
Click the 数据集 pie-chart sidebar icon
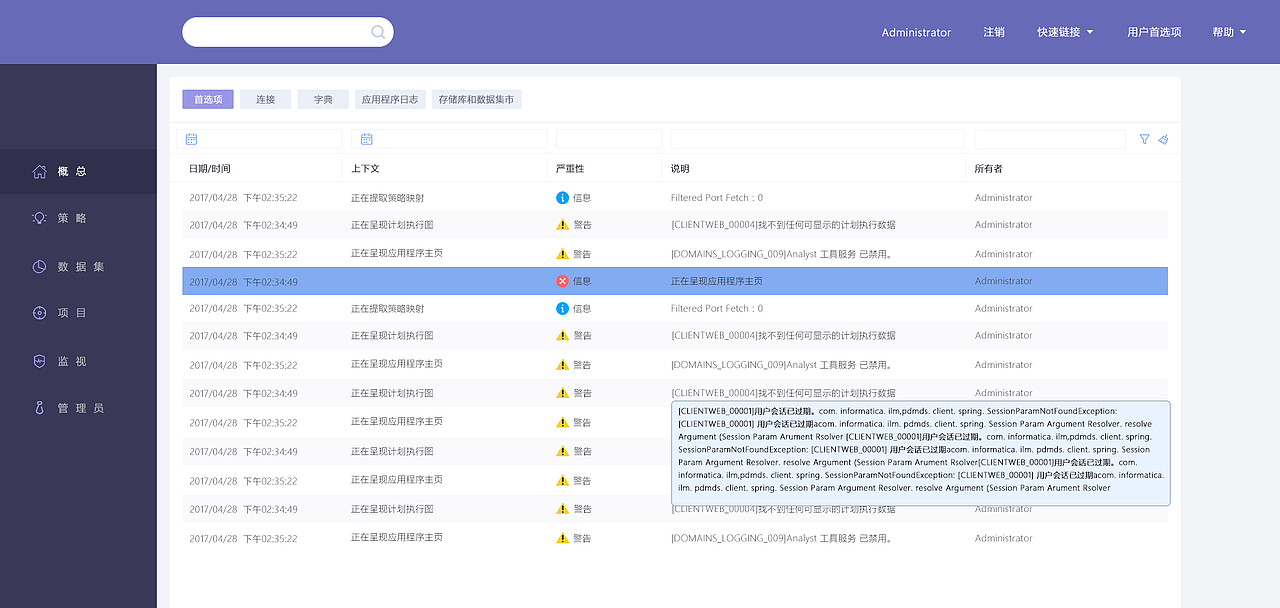(39, 266)
